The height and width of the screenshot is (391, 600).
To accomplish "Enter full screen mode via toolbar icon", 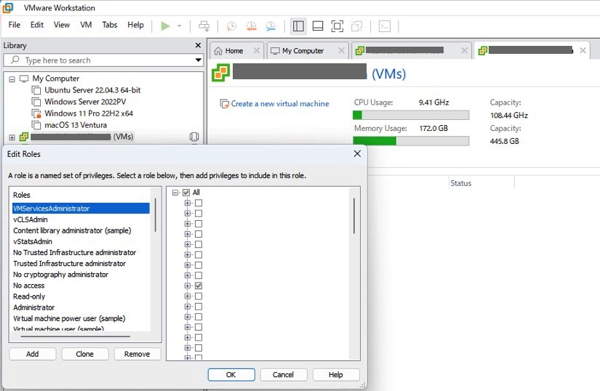I will pos(337,26).
